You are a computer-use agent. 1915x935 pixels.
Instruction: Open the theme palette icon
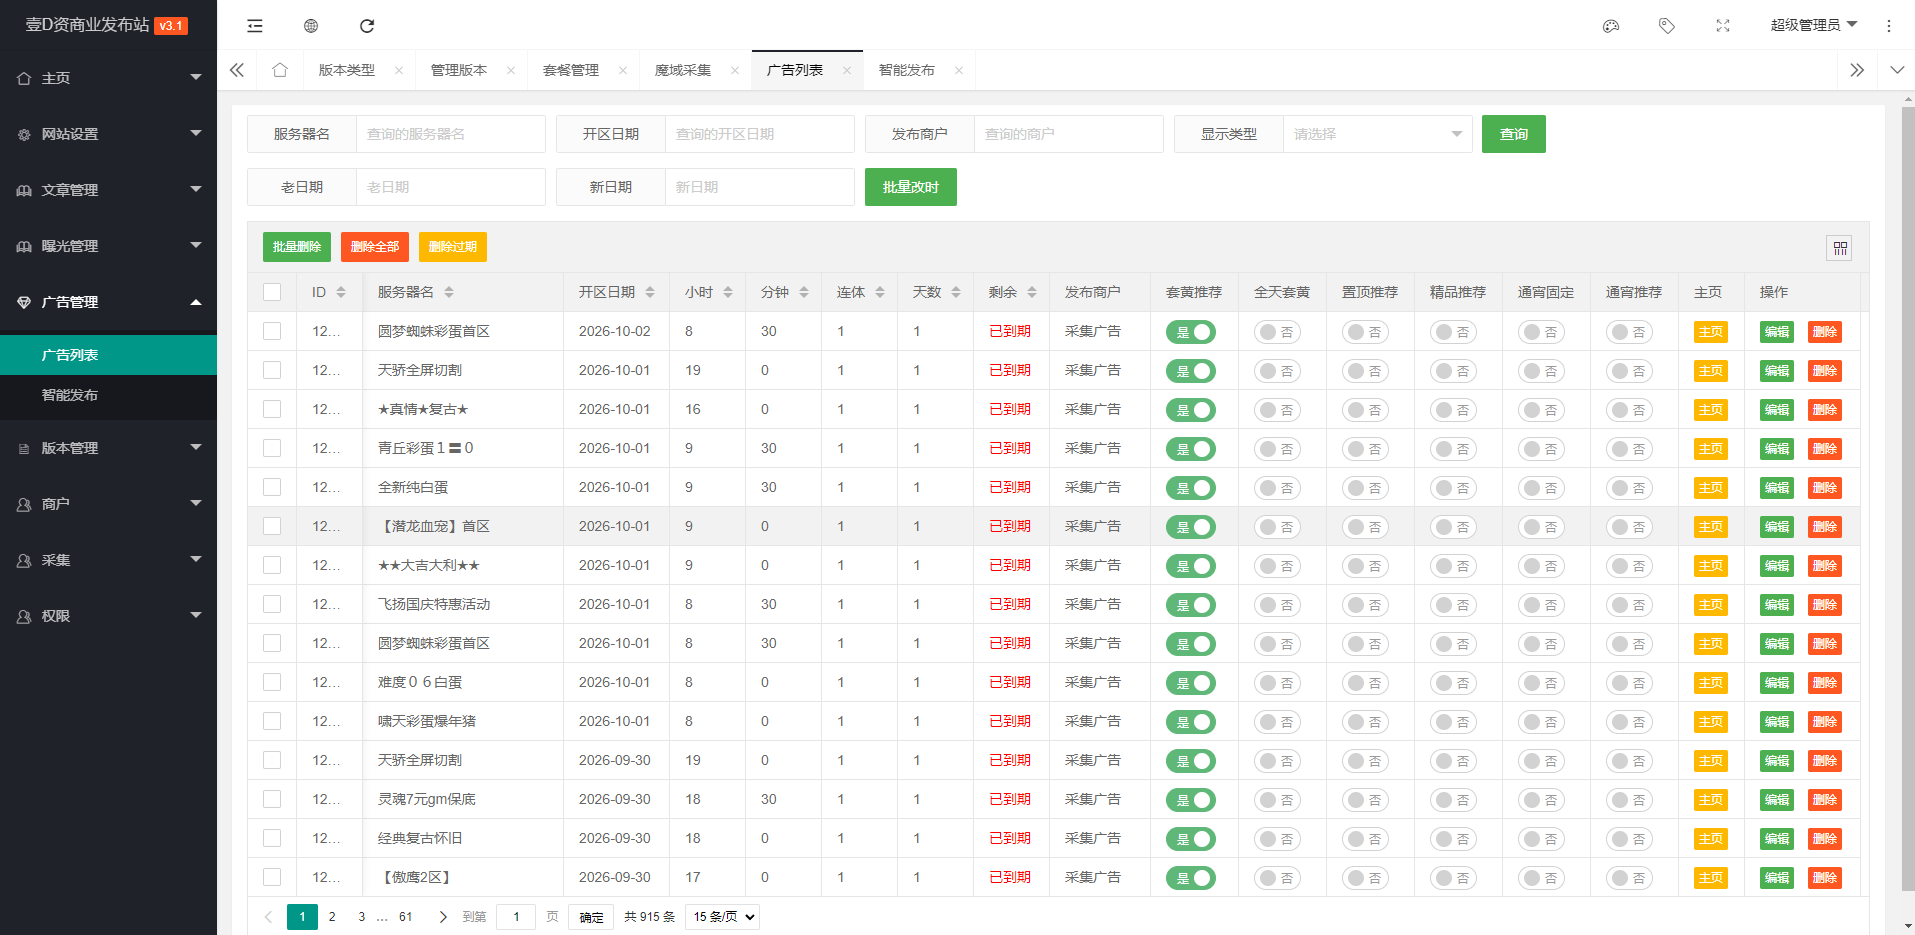pyautogui.click(x=1611, y=26)
